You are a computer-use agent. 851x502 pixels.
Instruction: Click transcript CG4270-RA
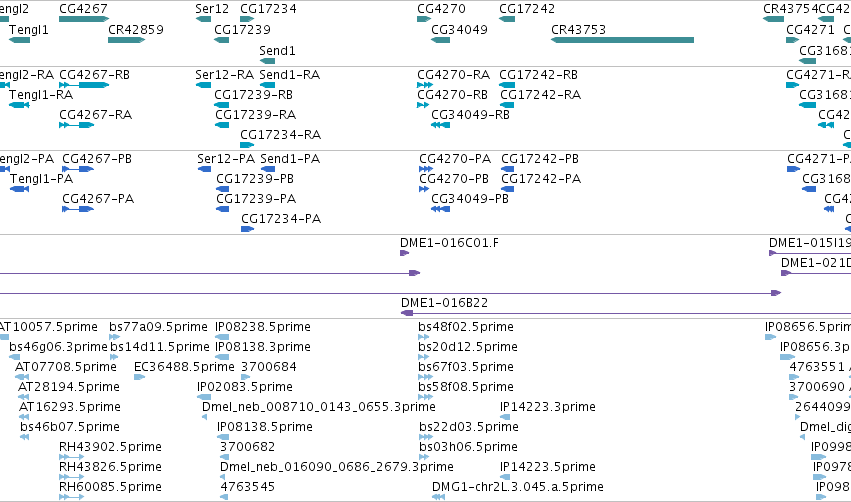[454, 74]
